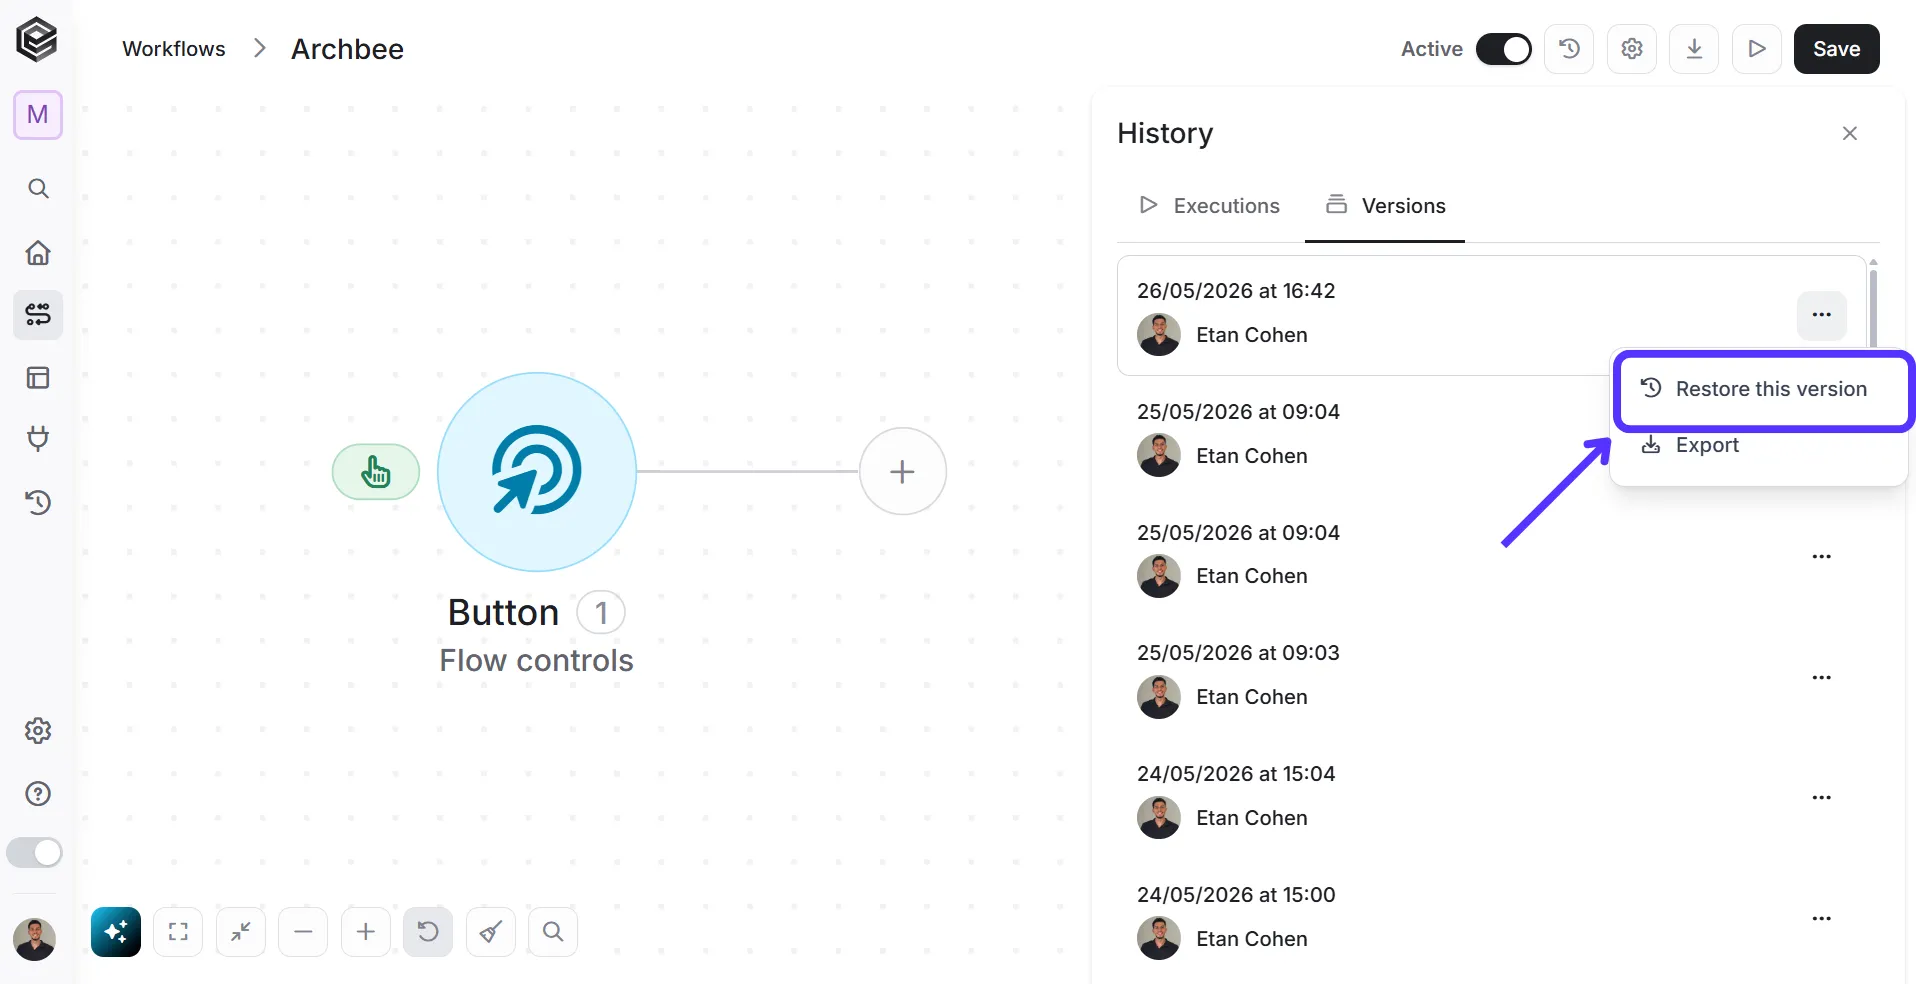Select the Button flow controls node
Image resolution: width=1916 pixels, height=984 pixels.
pos(537,472)
